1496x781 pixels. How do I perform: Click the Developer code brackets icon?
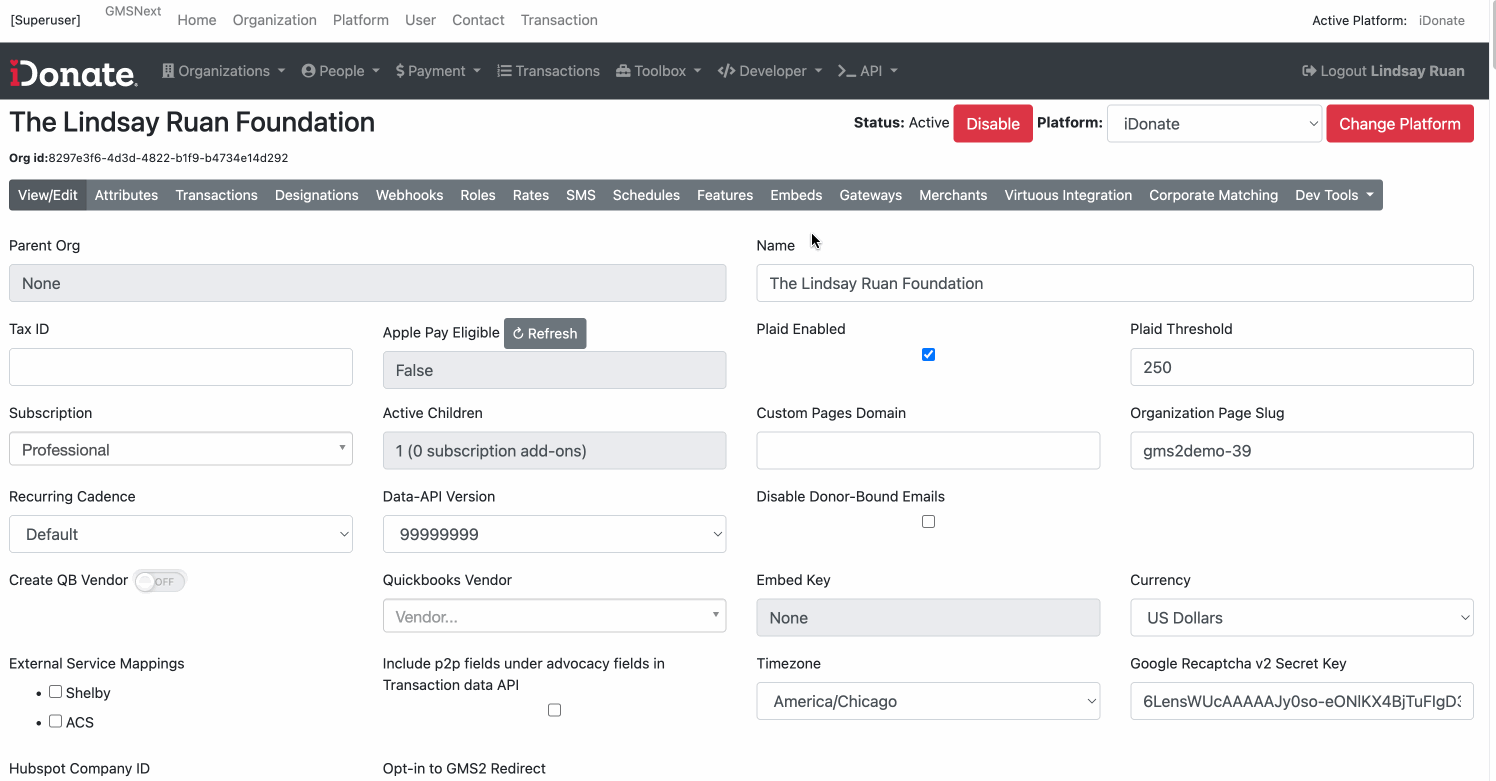pos(726,71)
